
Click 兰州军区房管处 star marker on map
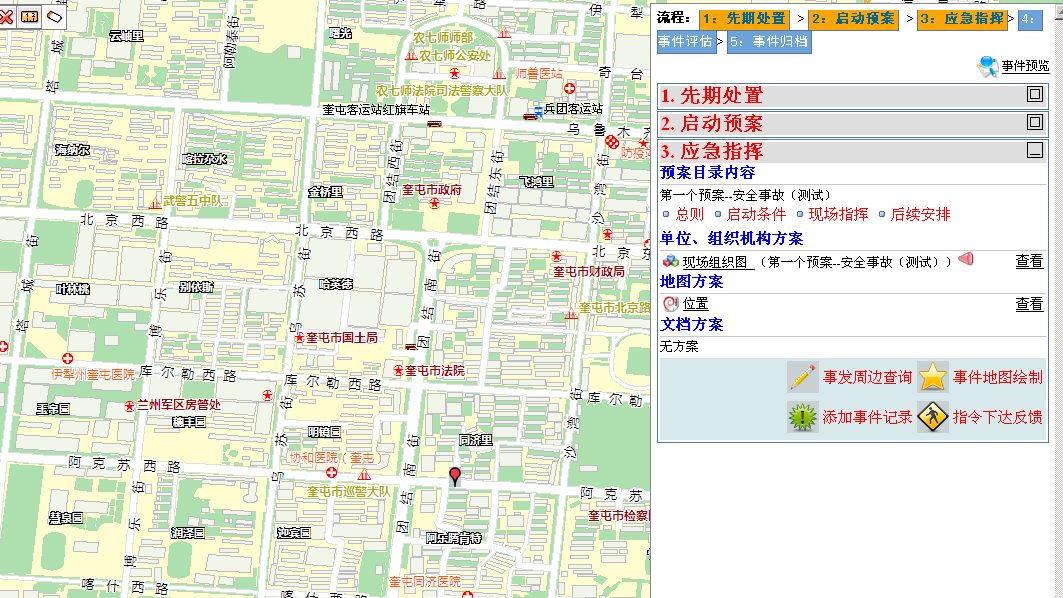click(x=129, y=405)
